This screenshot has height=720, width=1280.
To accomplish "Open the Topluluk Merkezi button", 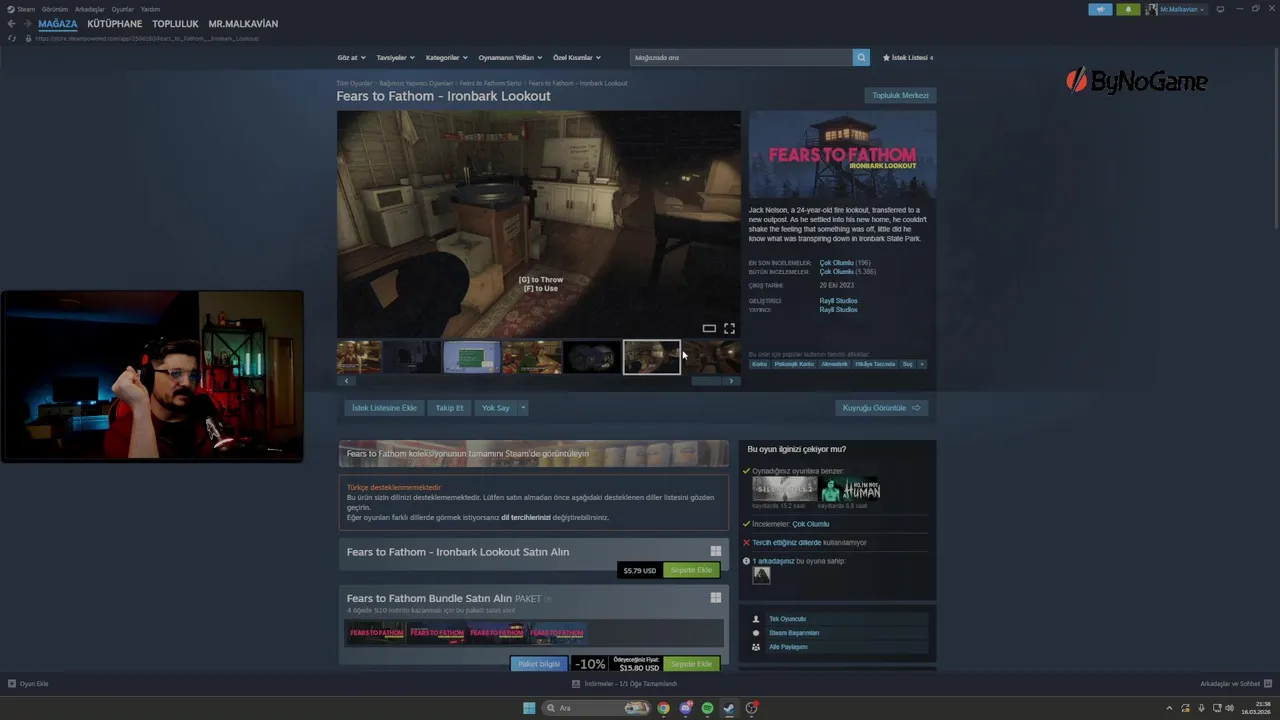I will 900,96.
